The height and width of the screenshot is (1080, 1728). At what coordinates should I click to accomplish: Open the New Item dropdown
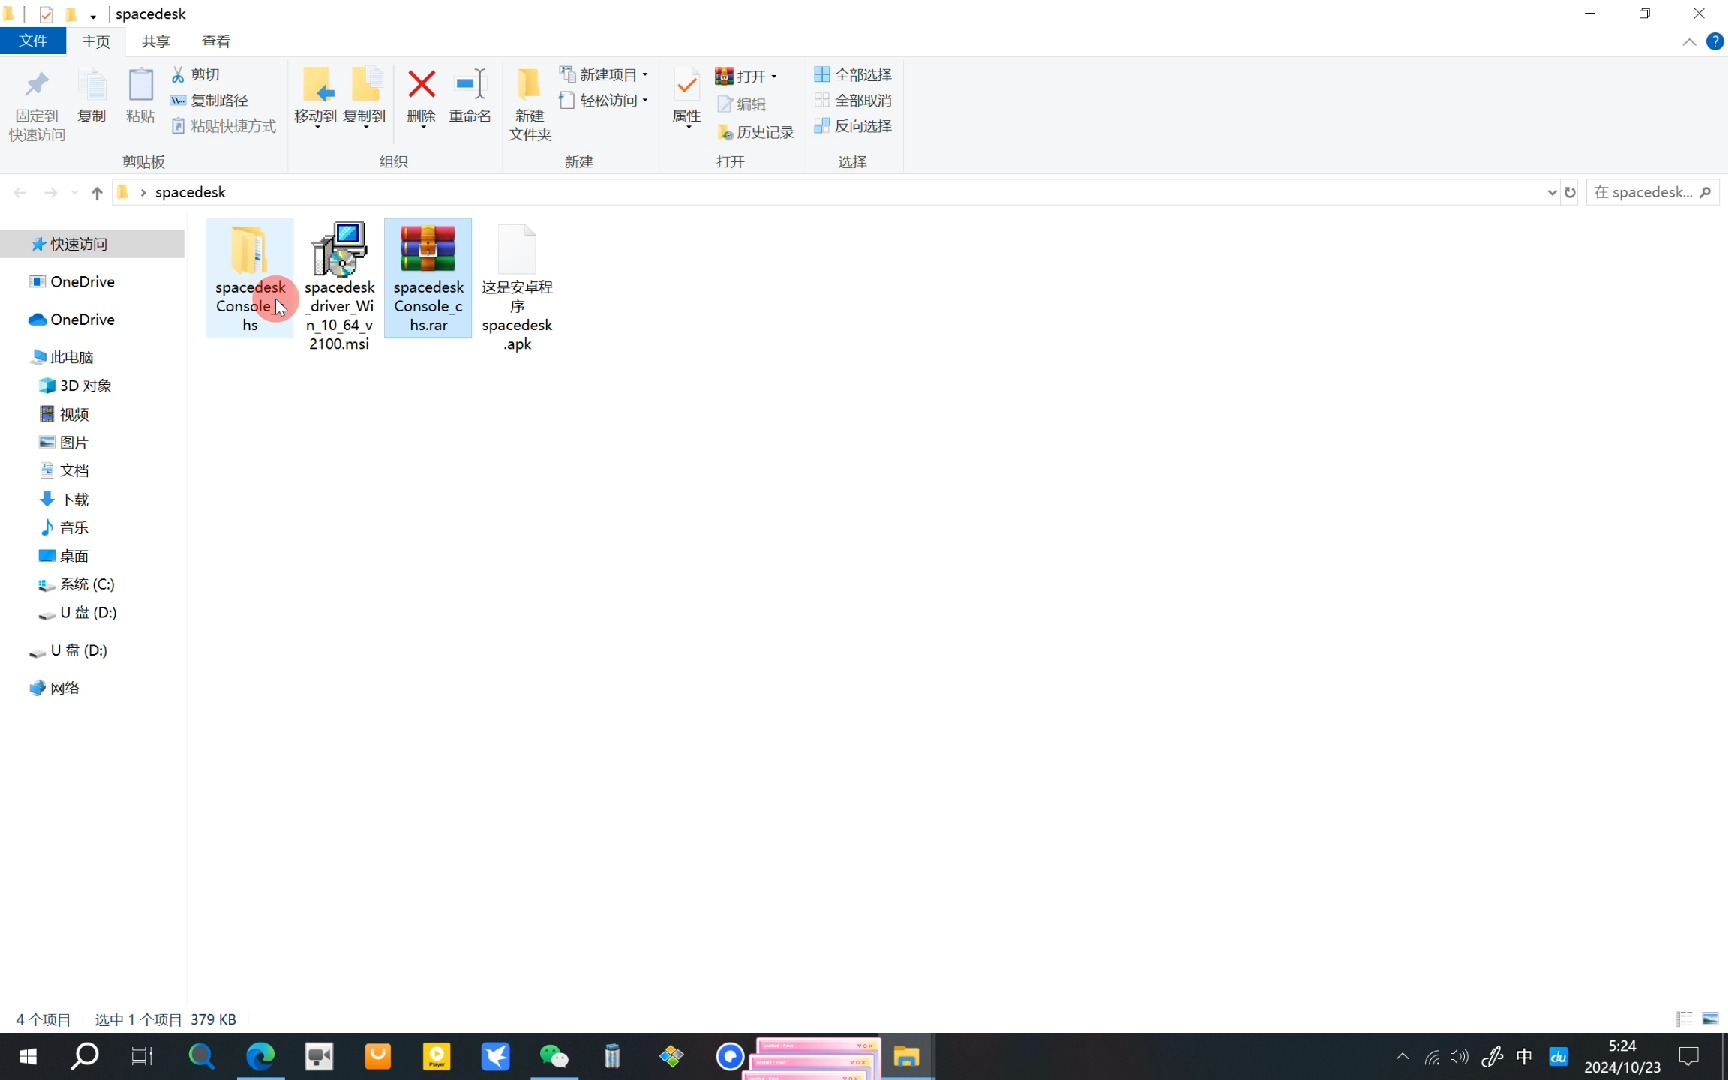tap(604, 74)
